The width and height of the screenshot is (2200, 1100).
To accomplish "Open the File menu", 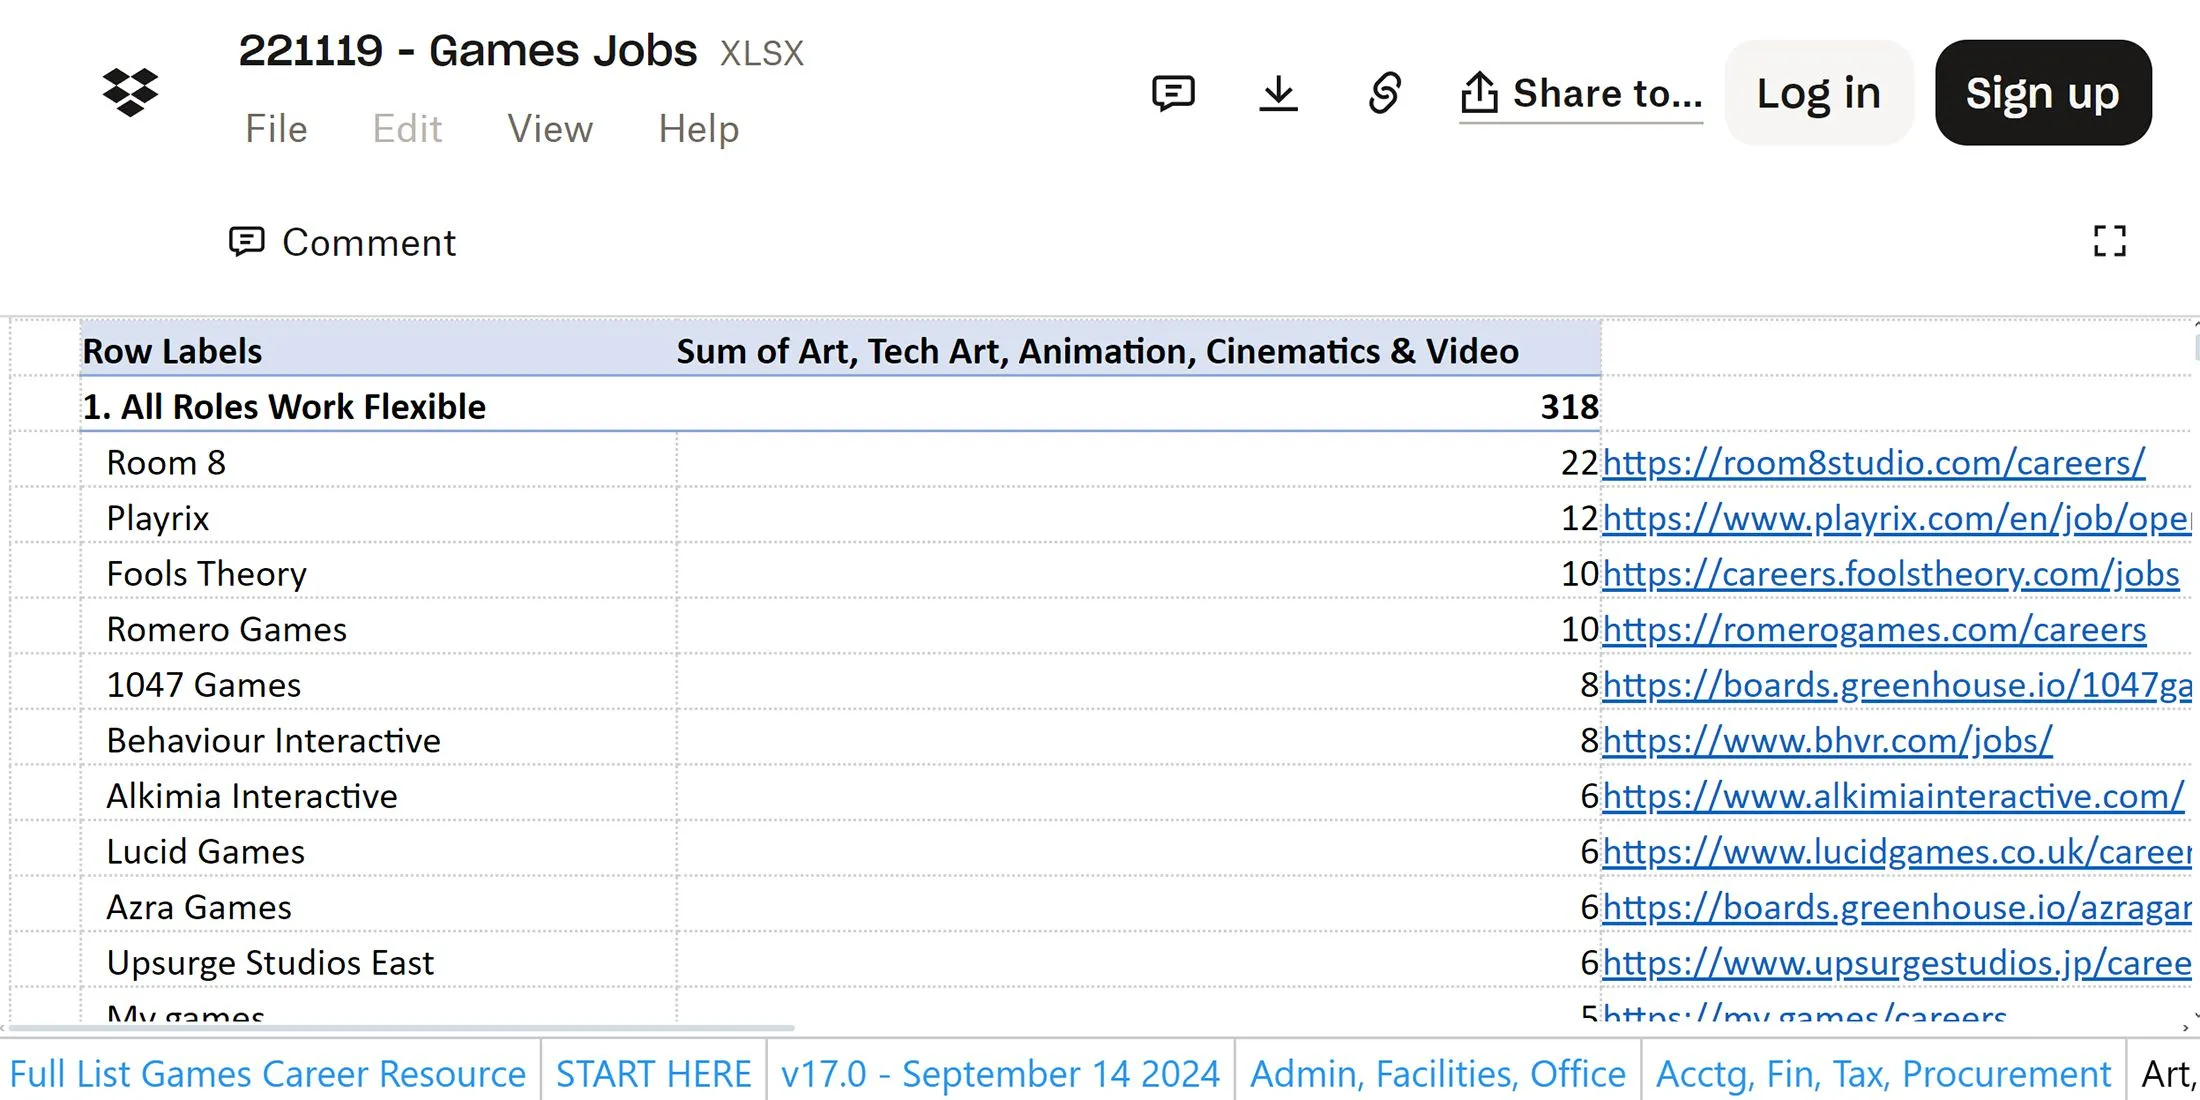I will 276,129.
